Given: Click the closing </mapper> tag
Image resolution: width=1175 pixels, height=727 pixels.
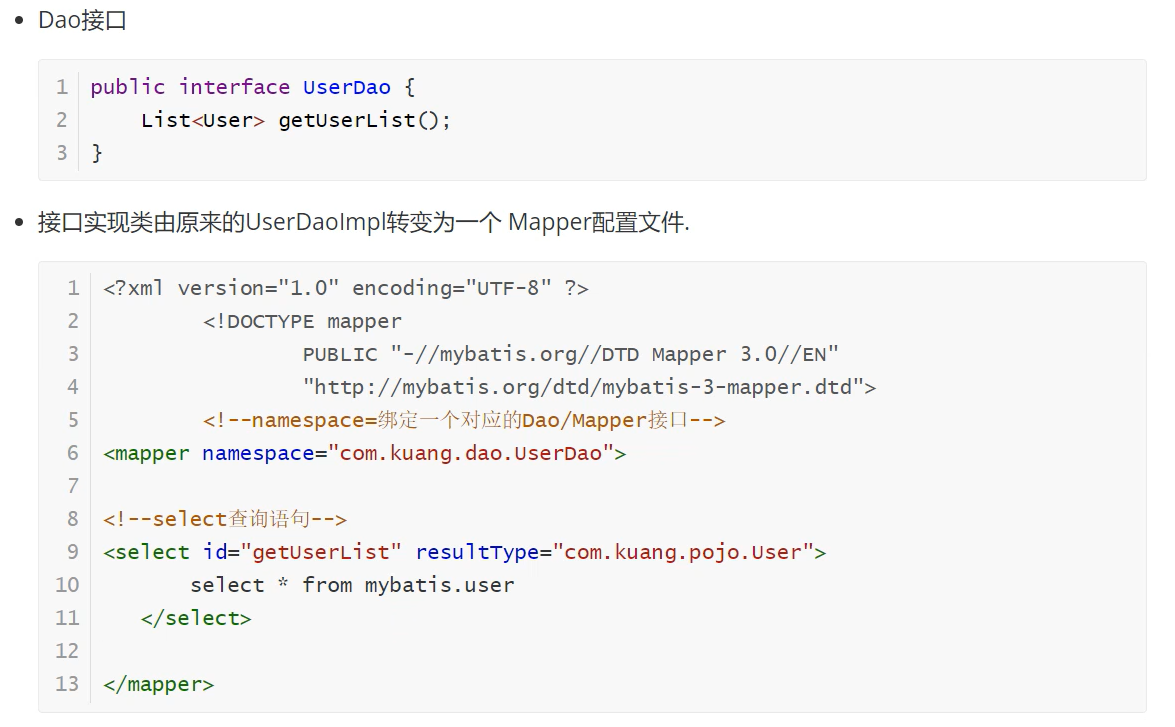Looking at the screenshot, I should pos(158,684).
